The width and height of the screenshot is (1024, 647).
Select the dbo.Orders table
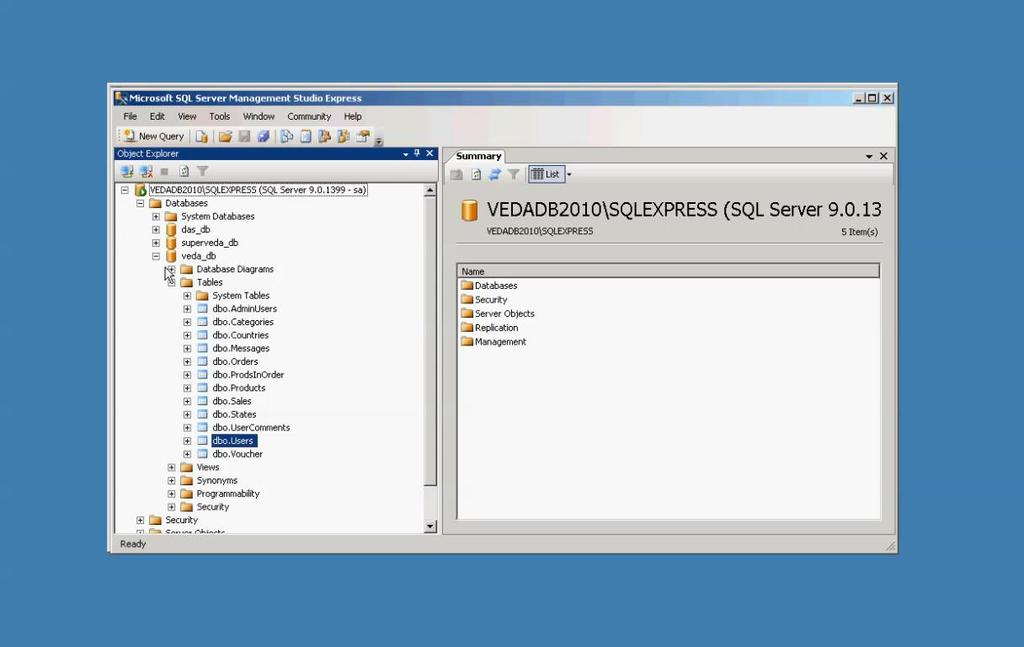pos(235,362)
